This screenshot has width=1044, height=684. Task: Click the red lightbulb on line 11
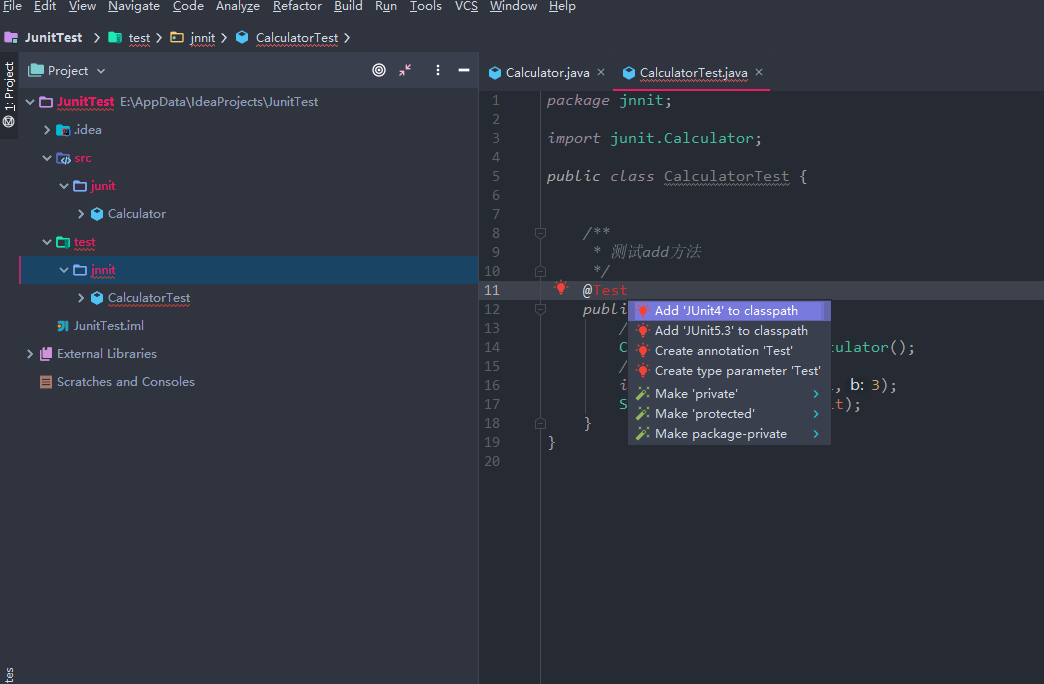pyautogui.click(x=561, y=288)
